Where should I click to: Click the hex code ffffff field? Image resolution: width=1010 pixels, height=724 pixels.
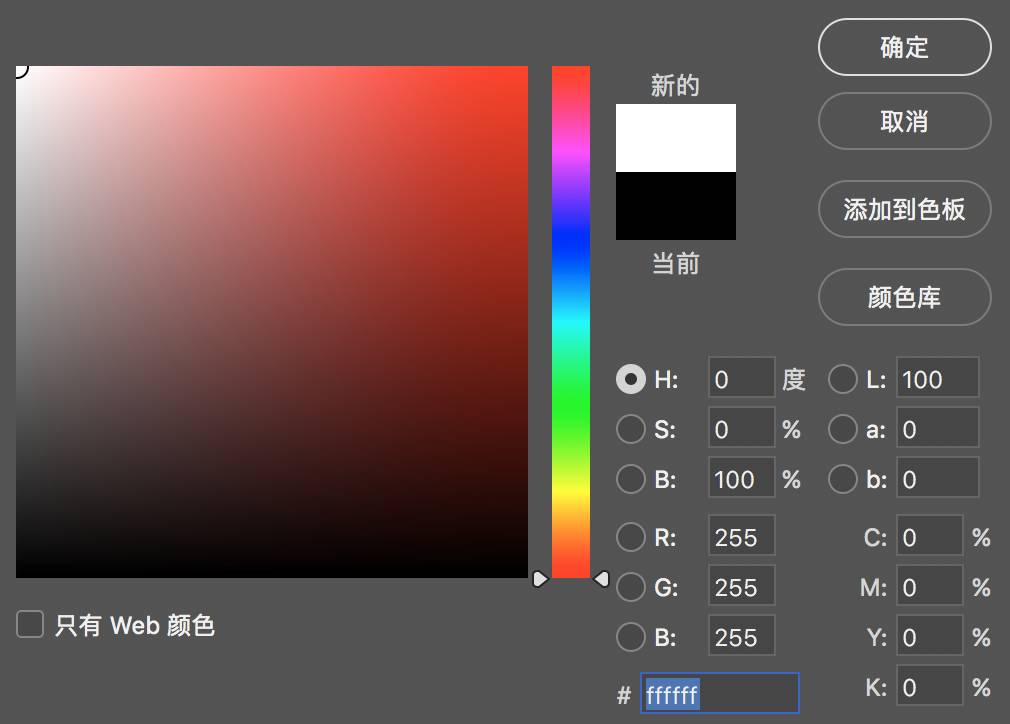point(719,693)
